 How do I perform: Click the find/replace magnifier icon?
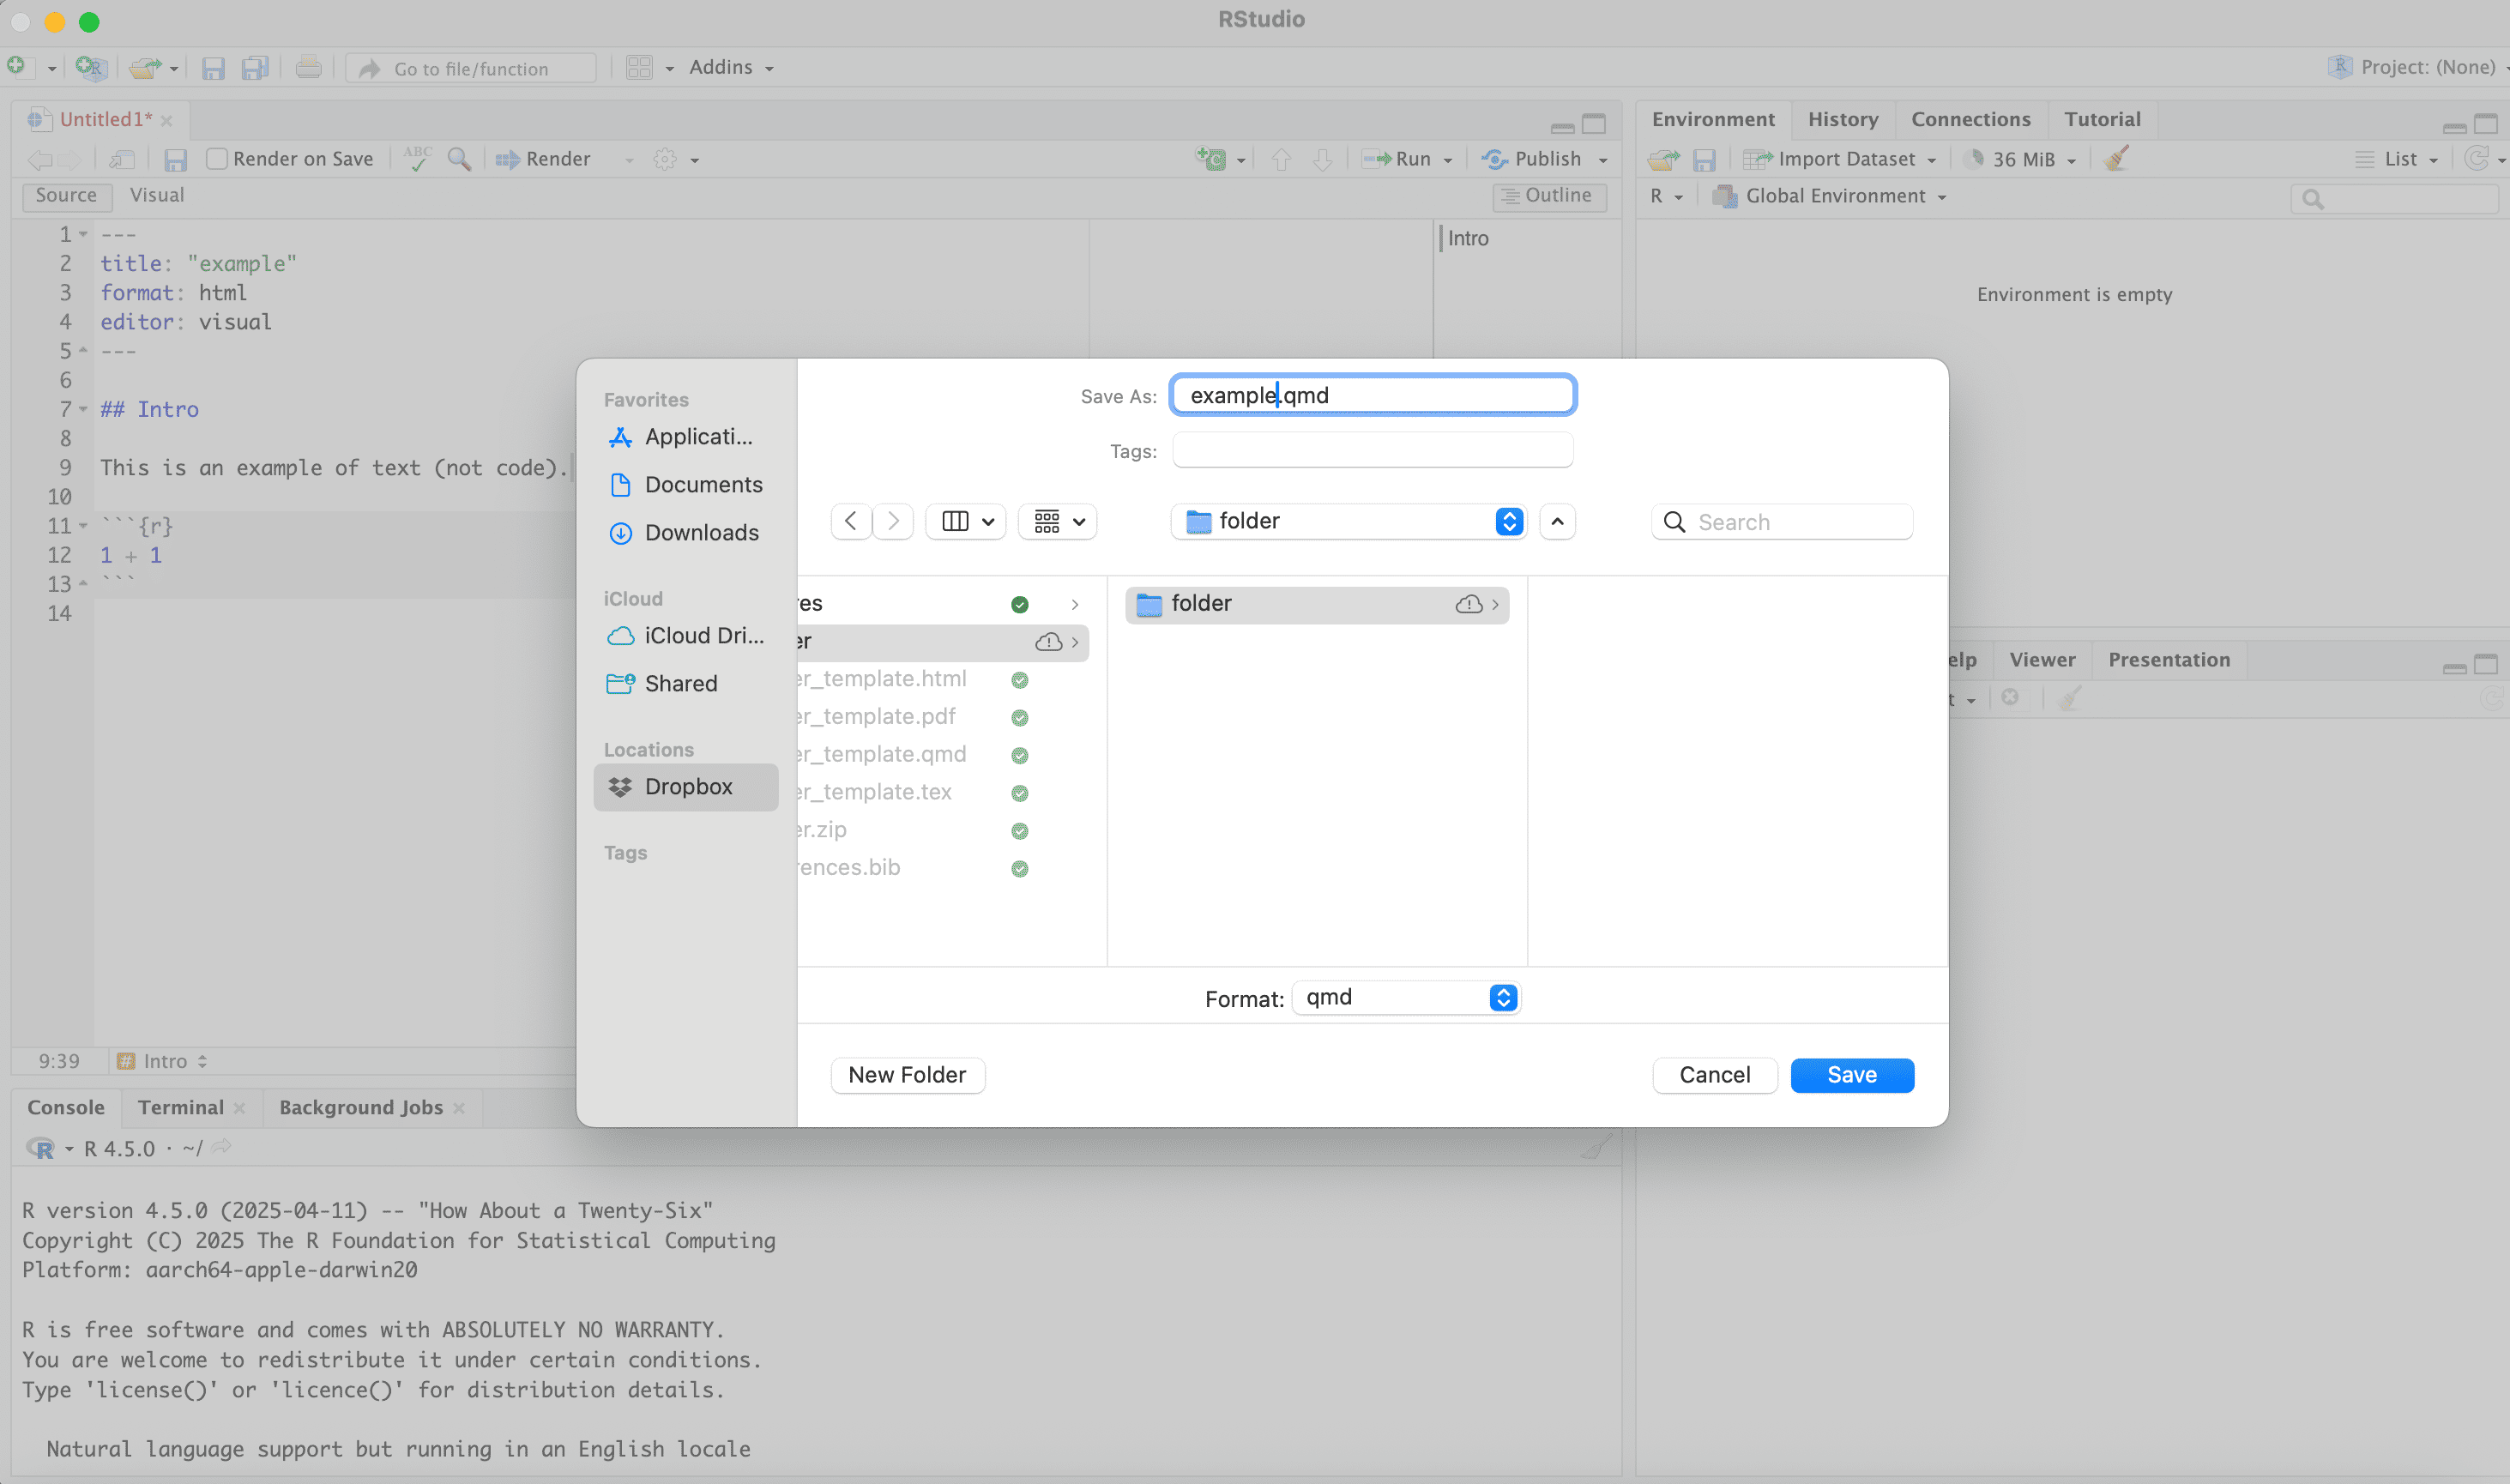(459, 159)
